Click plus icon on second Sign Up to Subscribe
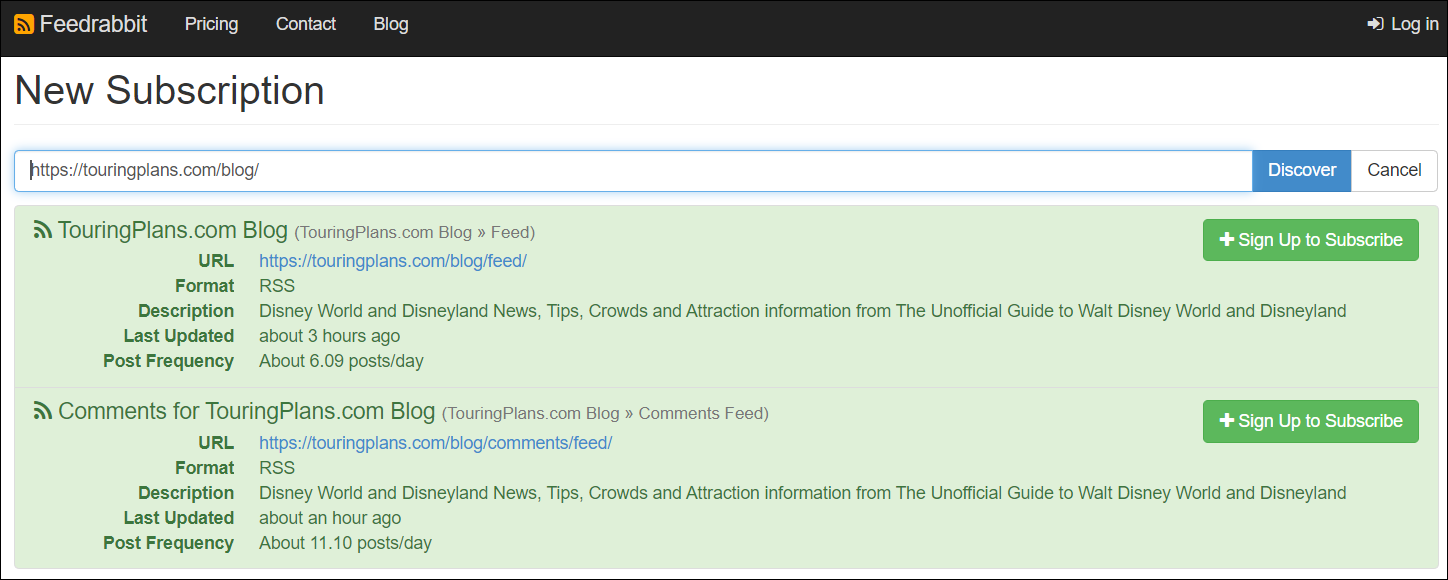Screen dimensions: 1448x580 click(1227, 421)
